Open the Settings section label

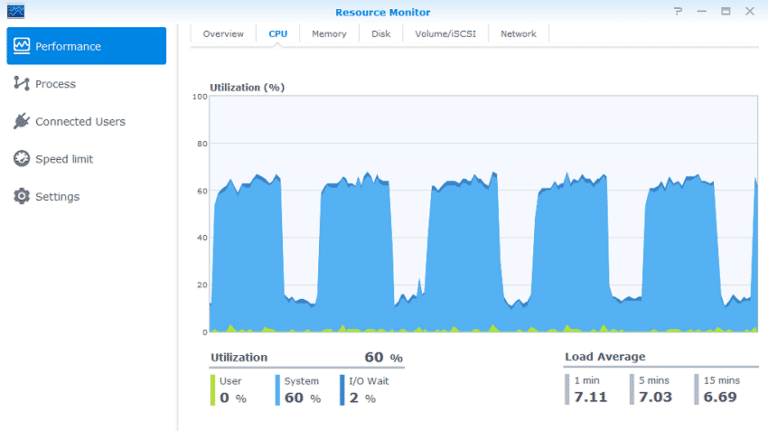57,196
